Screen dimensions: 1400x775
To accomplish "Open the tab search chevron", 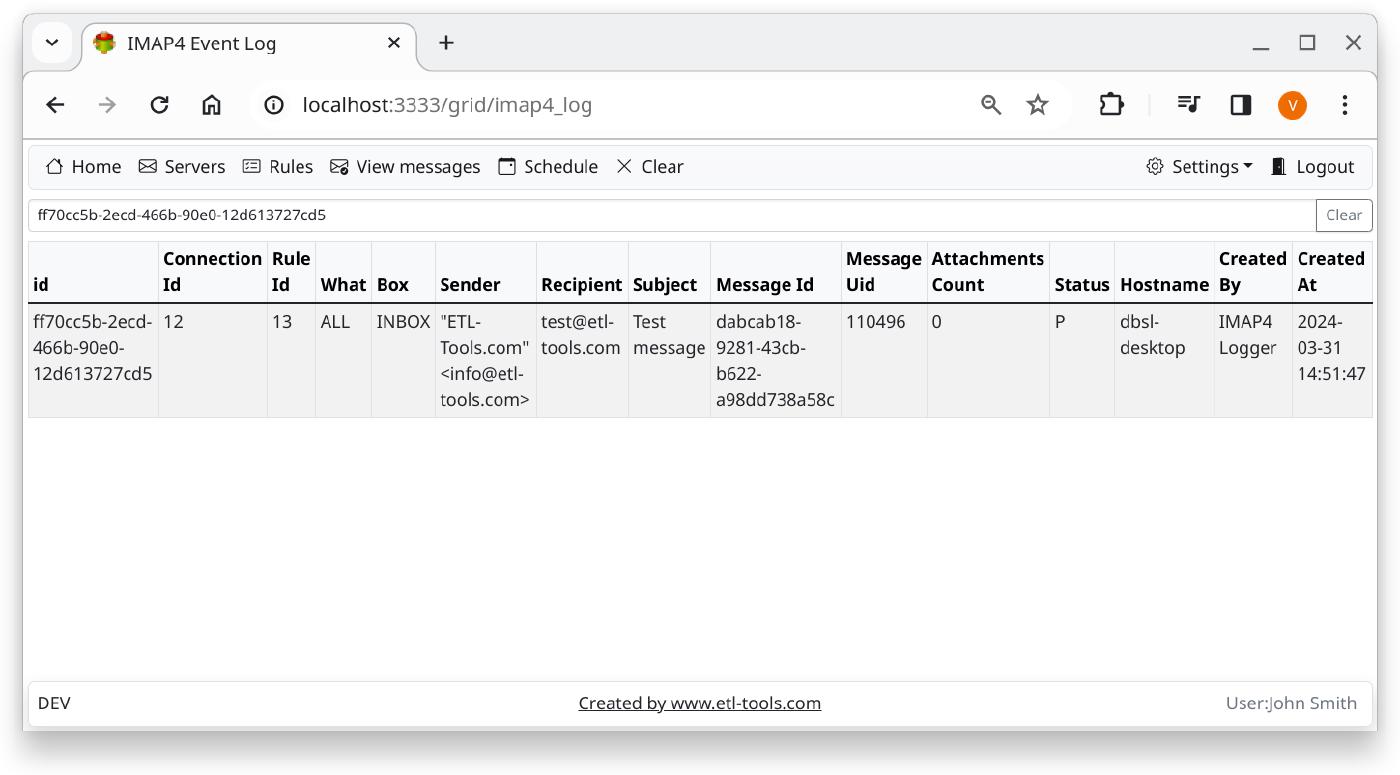I will click(52, 43).
